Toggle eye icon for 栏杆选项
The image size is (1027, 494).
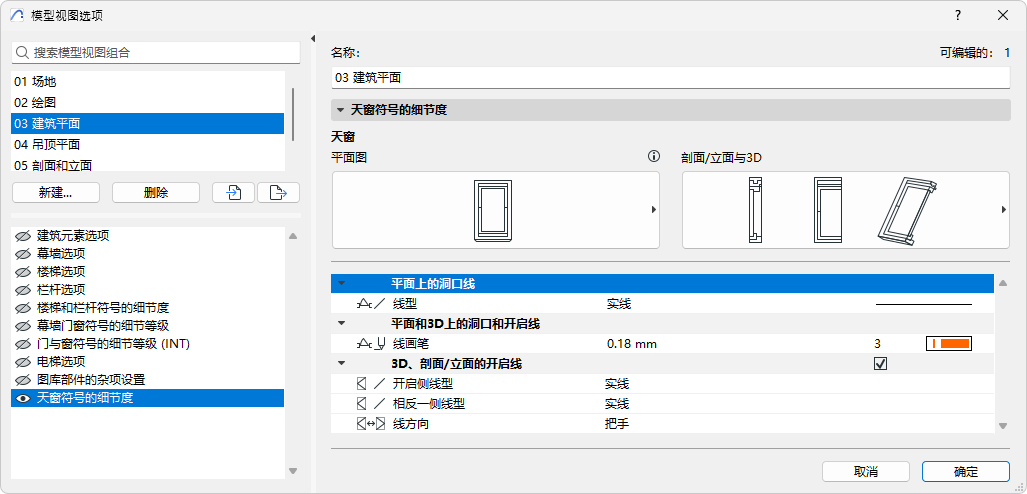pyautogui.click(x=23, y=290)
